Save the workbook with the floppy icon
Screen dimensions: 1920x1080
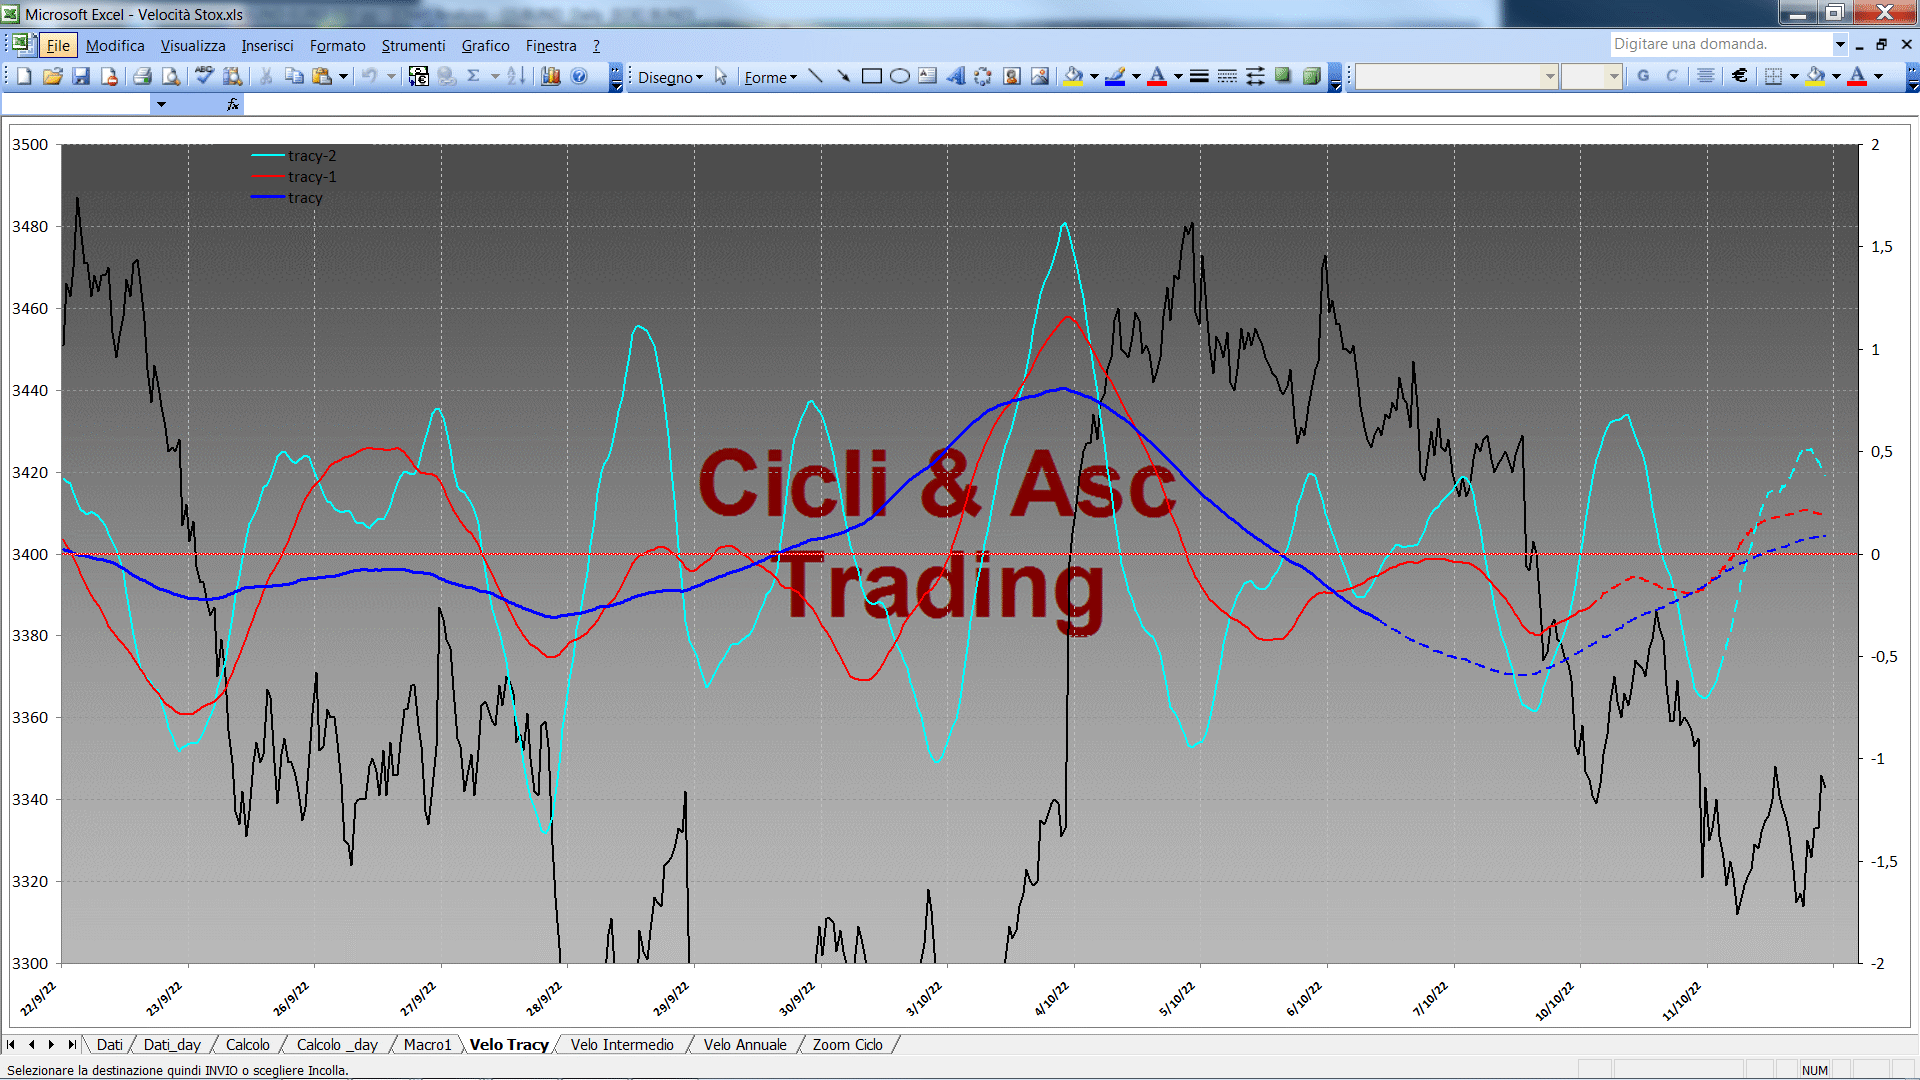81,76
